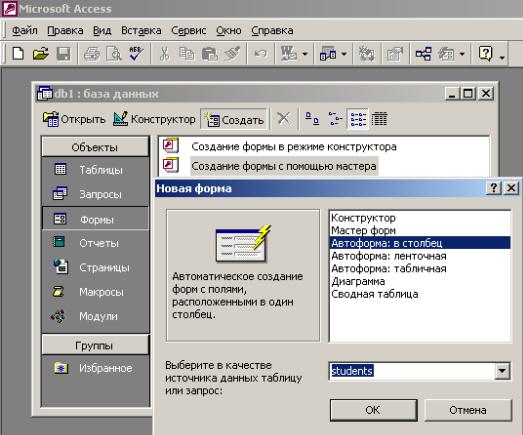Switch to Details view
The image size is (523, 435).
(380, 119)
